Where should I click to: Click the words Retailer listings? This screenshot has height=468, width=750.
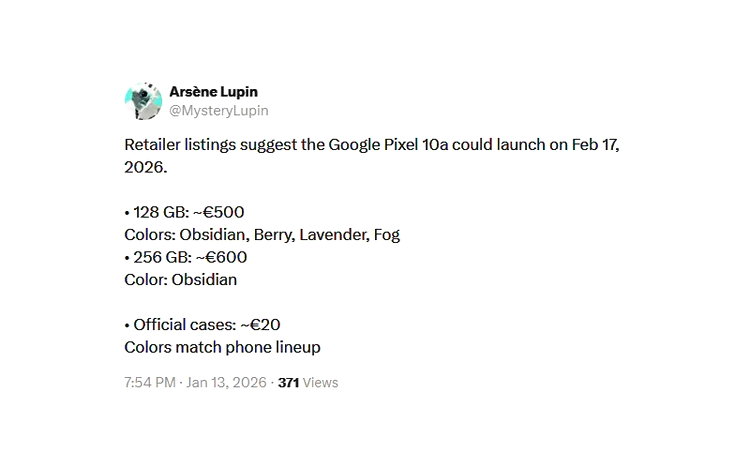pos(182,145)
